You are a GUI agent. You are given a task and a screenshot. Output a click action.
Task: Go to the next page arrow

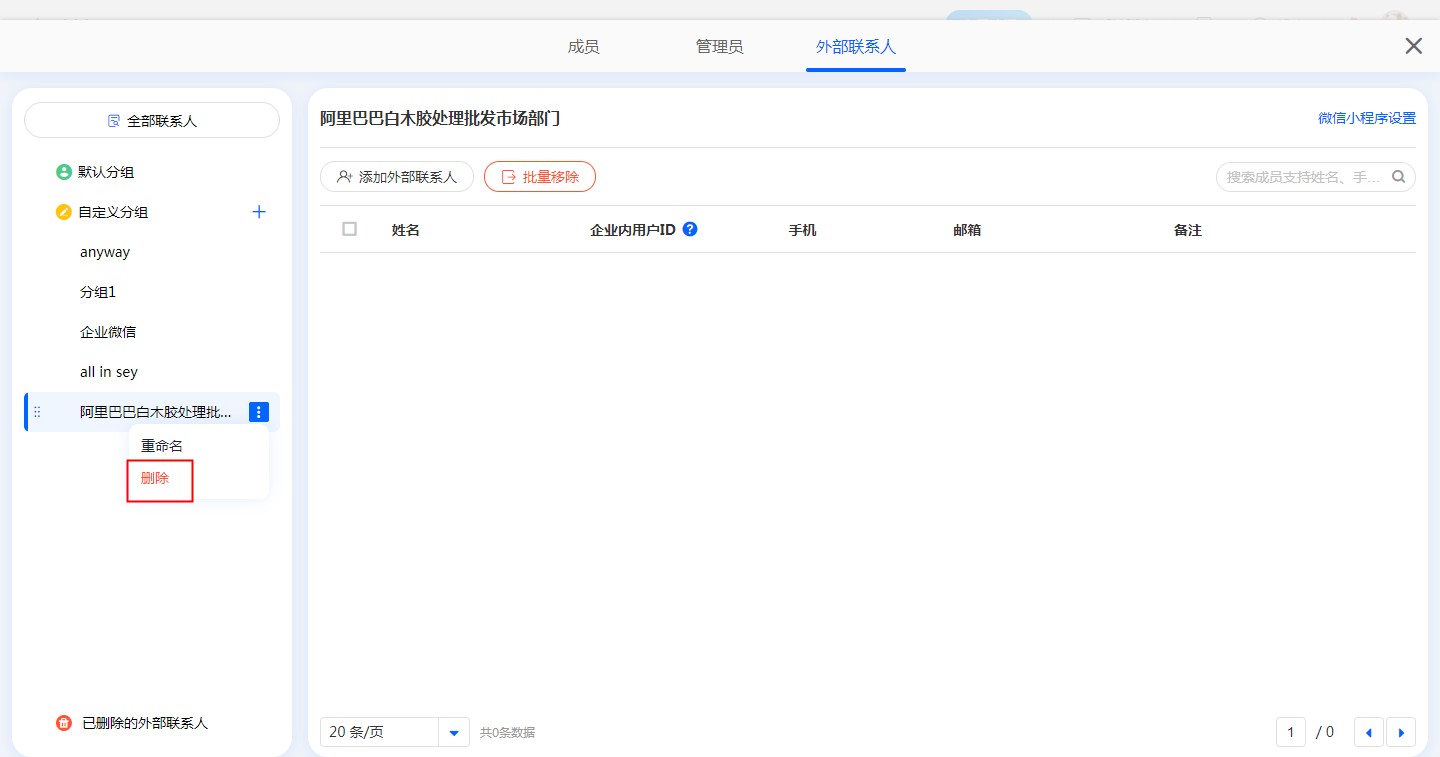tap(1401, 732)
